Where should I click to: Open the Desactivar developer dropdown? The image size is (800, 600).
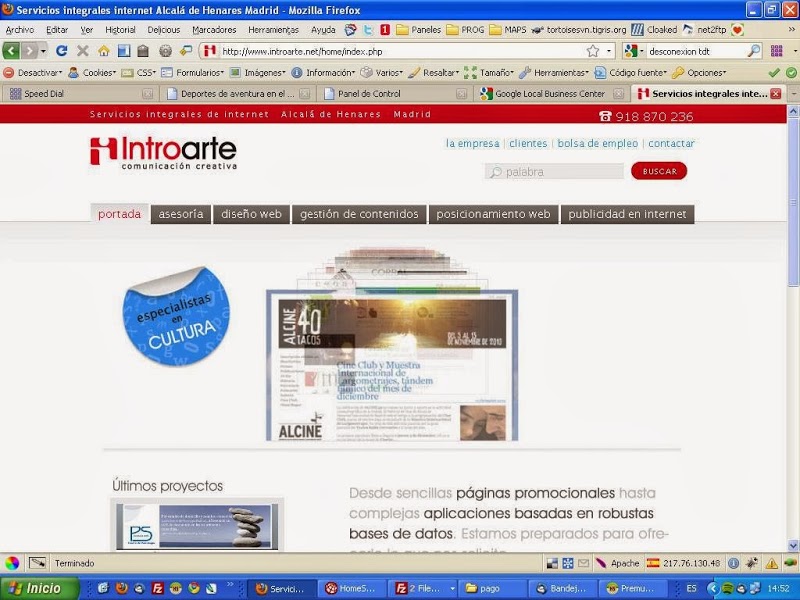coord(33,72)
